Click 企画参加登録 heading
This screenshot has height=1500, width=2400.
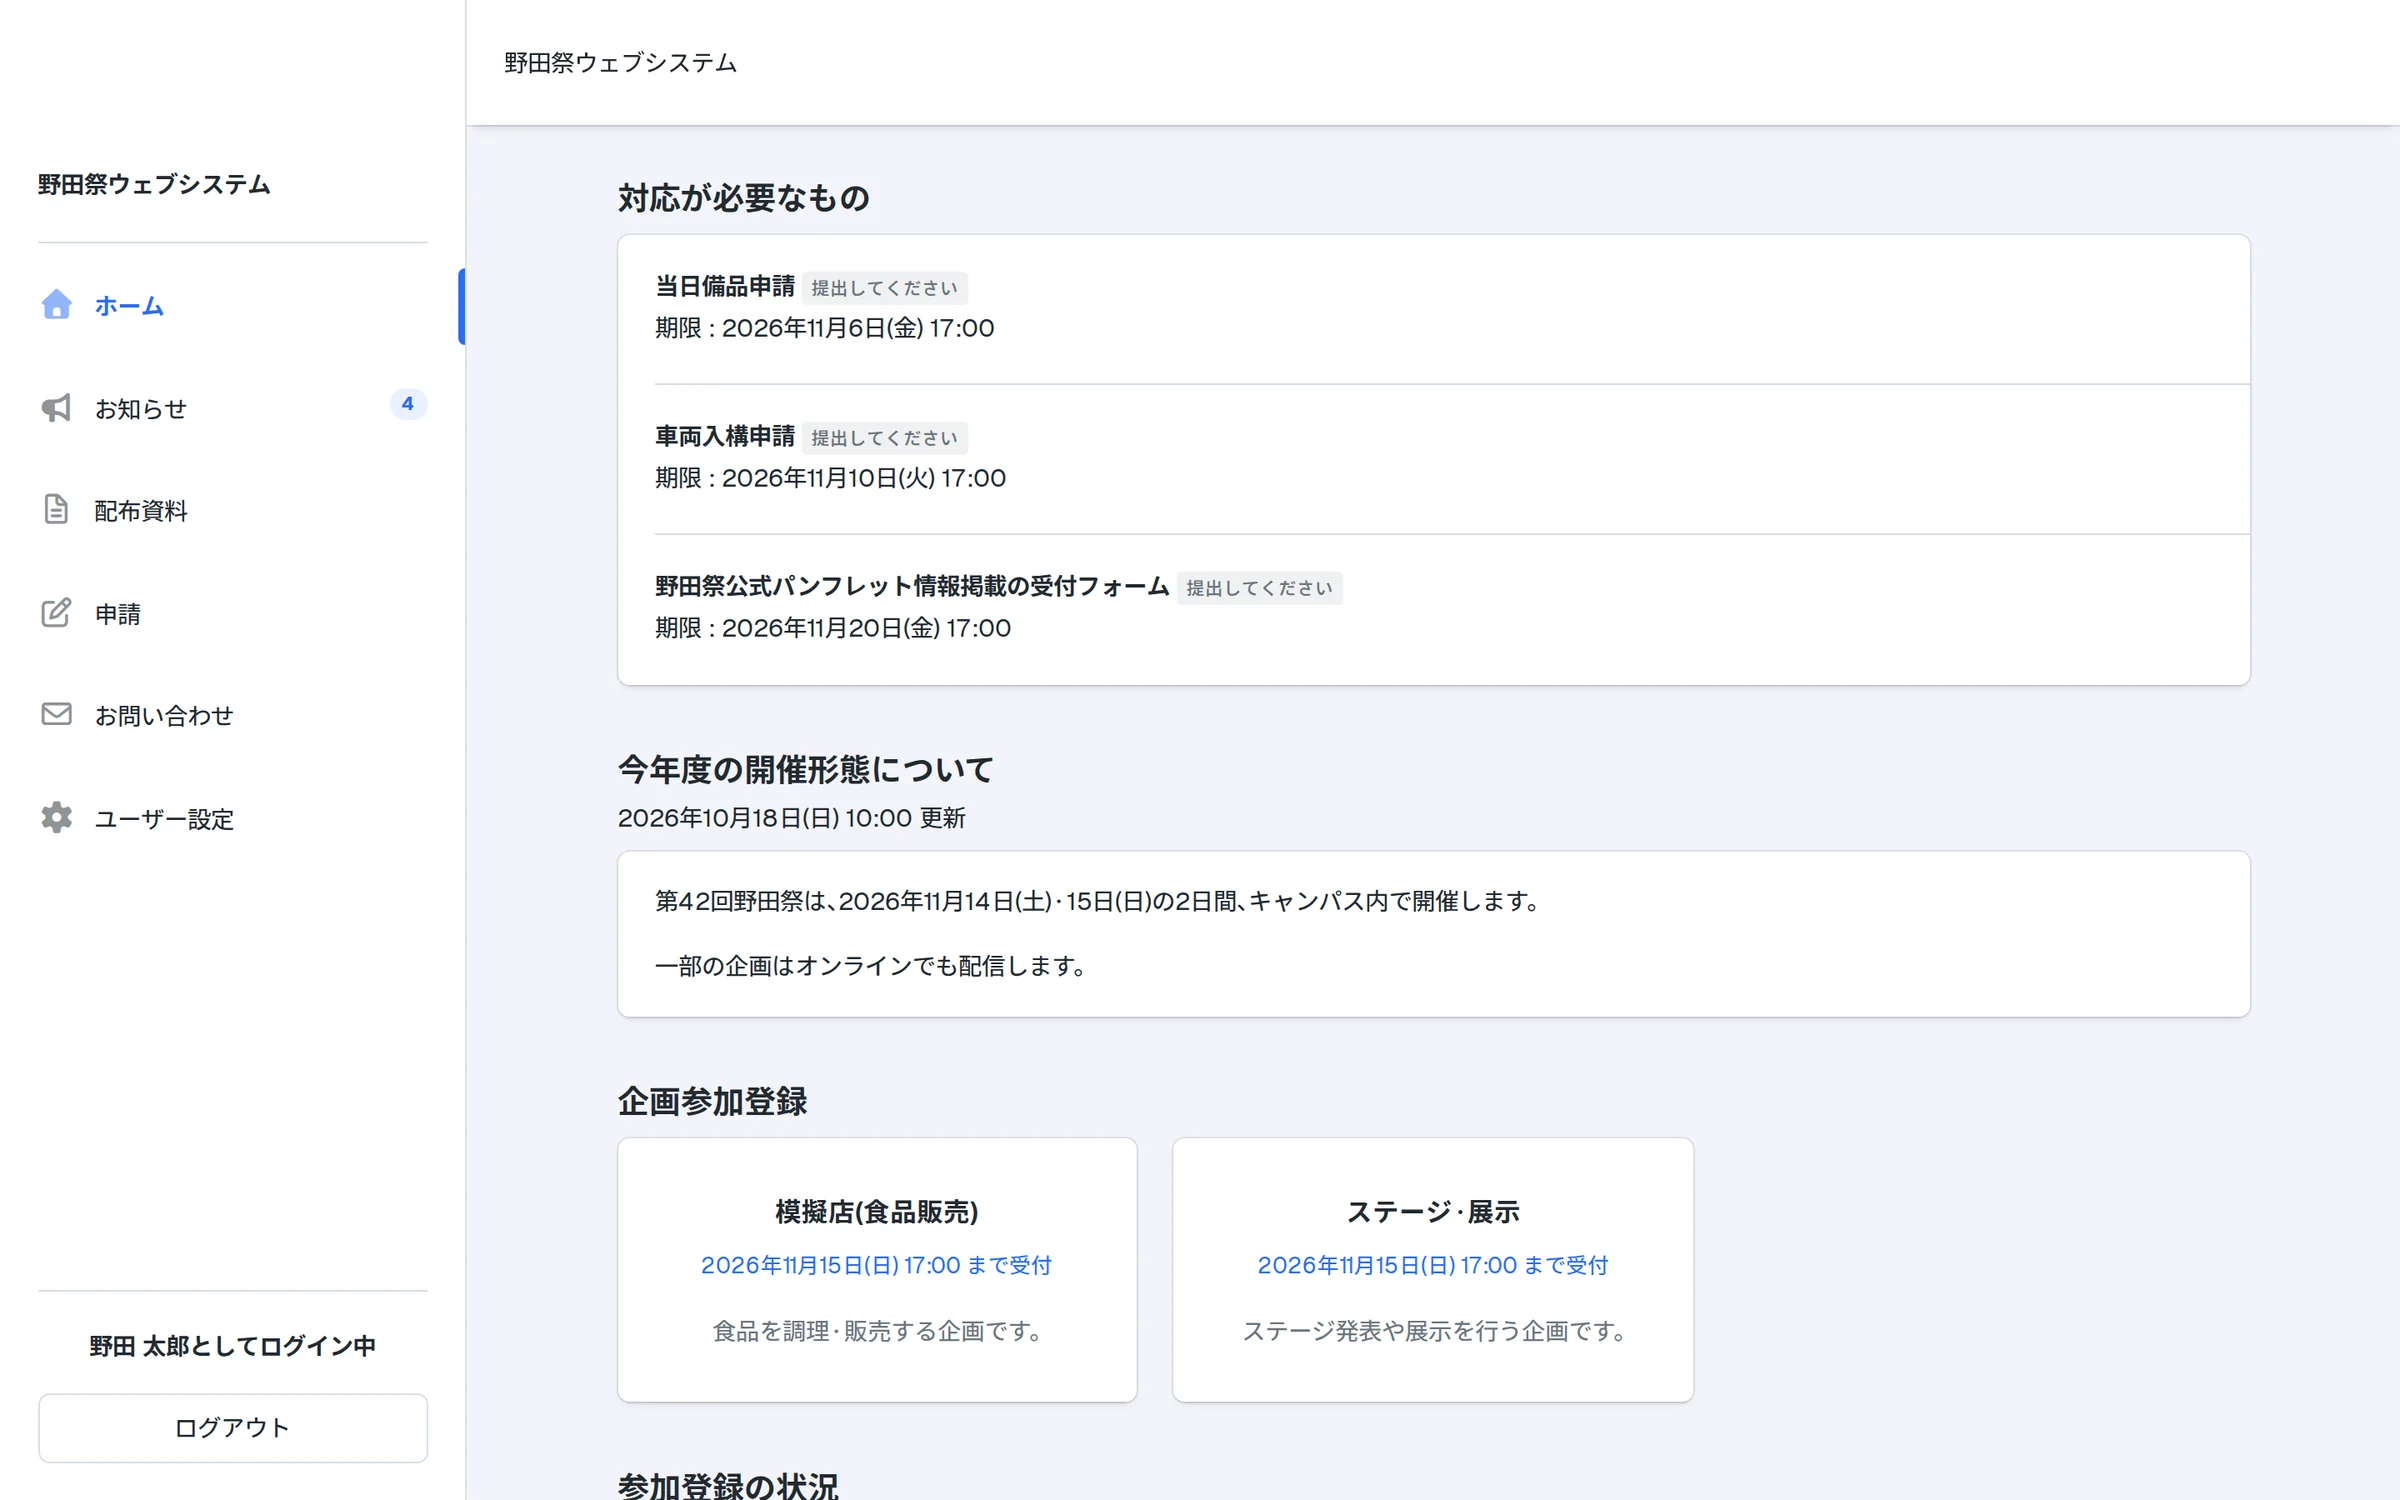tap(712, 1102)
